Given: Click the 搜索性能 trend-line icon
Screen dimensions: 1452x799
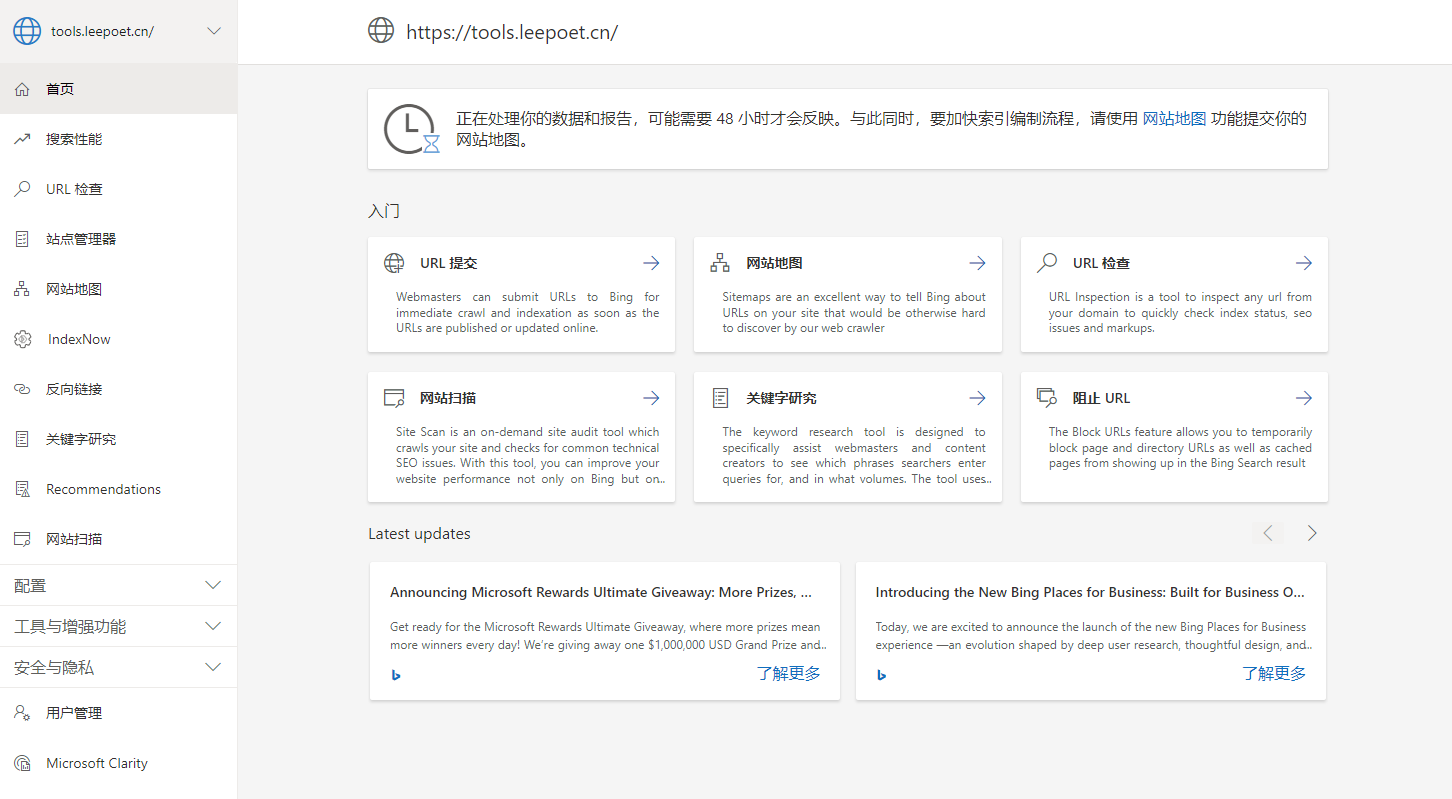Looking at the screenshot, I should pos(22,139).
